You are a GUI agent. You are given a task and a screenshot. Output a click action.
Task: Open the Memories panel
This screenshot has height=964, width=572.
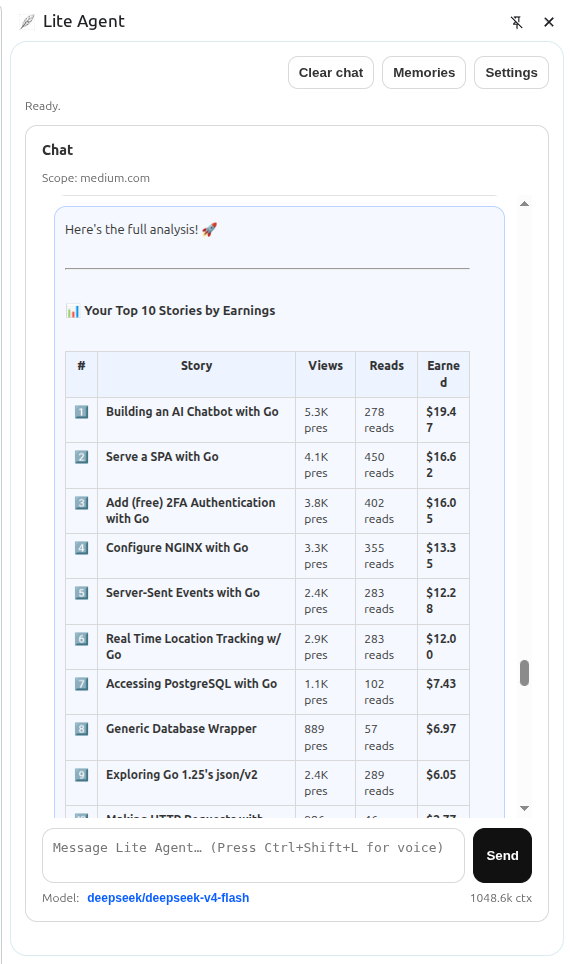[424, 73]
